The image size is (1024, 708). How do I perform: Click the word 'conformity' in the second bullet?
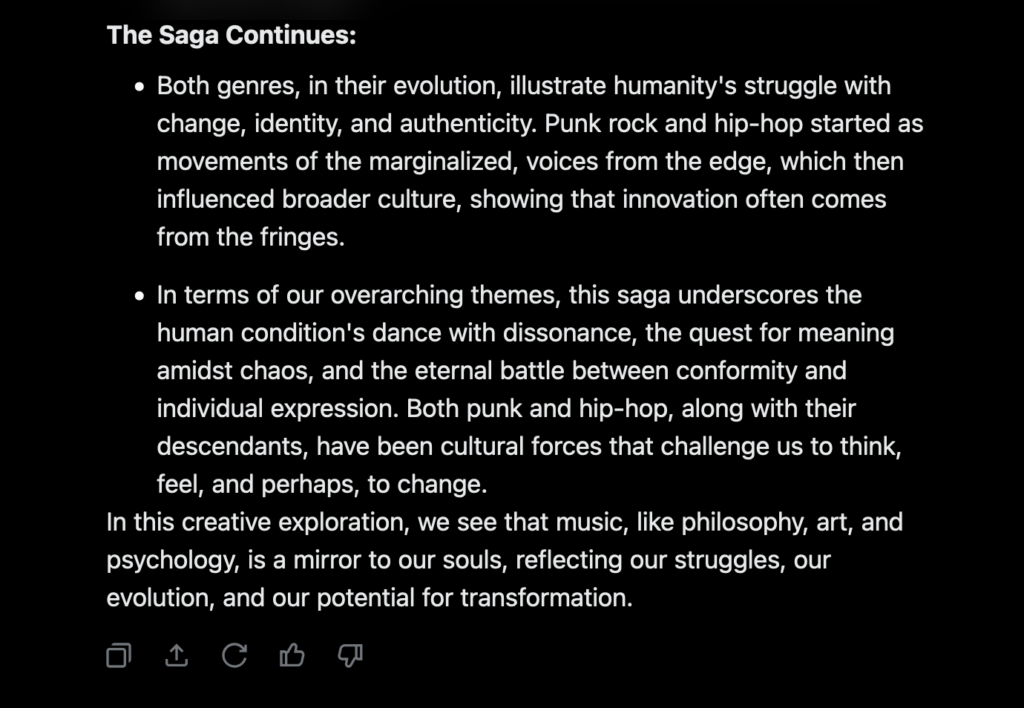[737, 370]
